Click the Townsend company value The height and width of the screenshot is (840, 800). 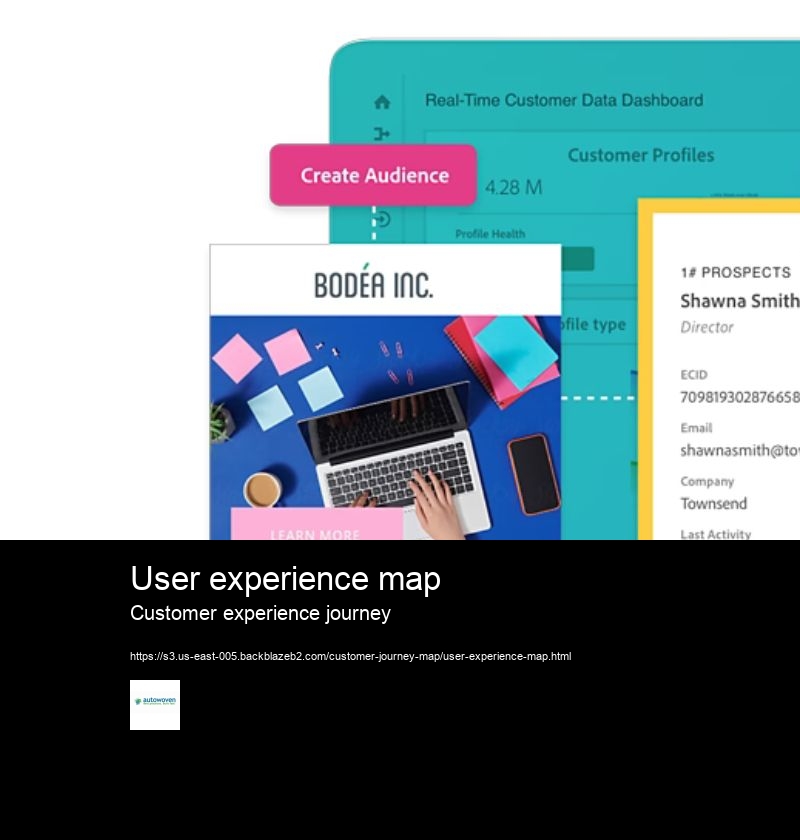(714, 504)
